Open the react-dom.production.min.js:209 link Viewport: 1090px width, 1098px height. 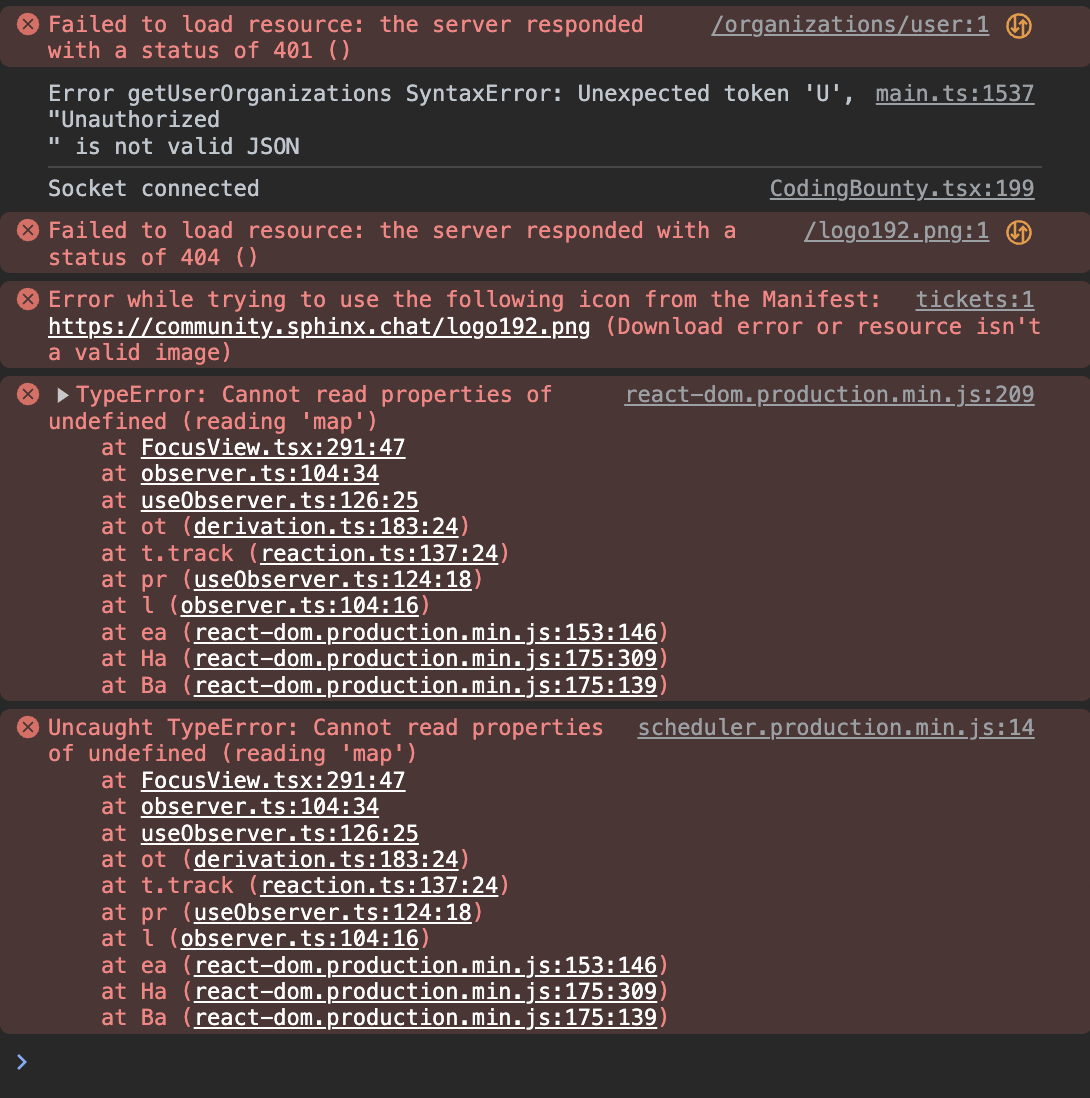[829, 394]
